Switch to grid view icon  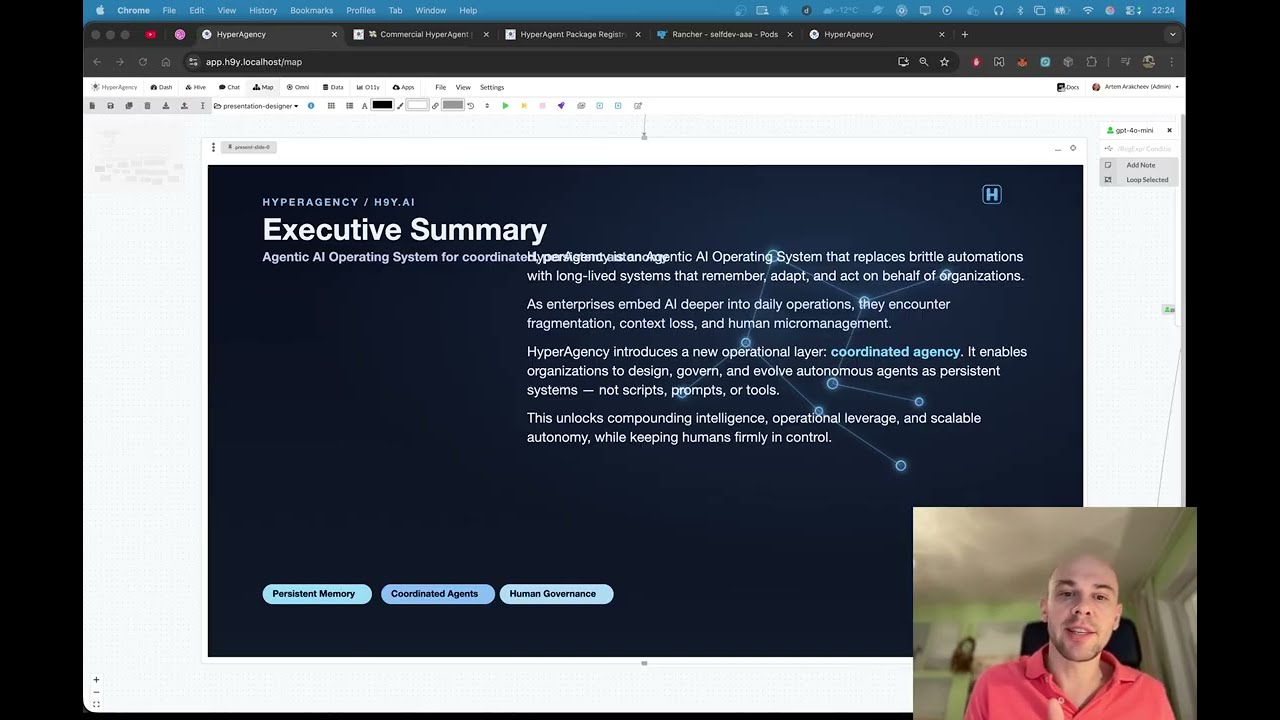(331, 105)
